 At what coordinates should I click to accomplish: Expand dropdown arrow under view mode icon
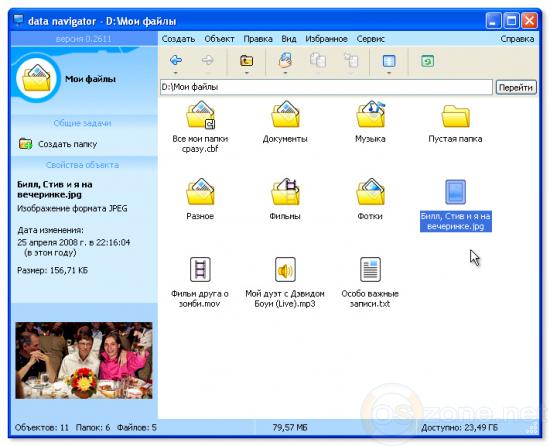click(x=389, y=73)
